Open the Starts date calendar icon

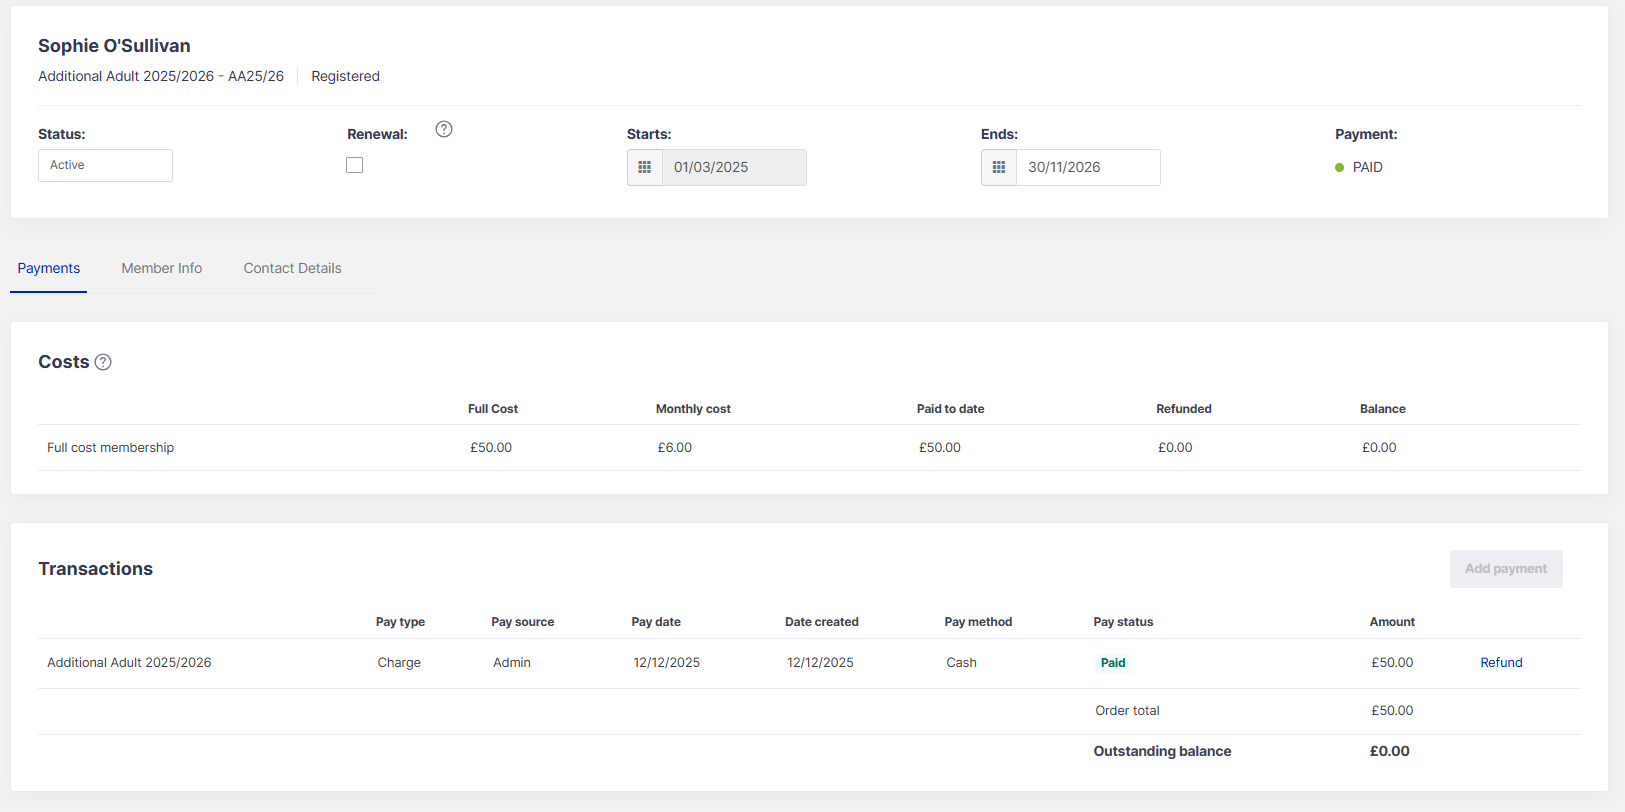pyautogui.click(x=645, y=167)
